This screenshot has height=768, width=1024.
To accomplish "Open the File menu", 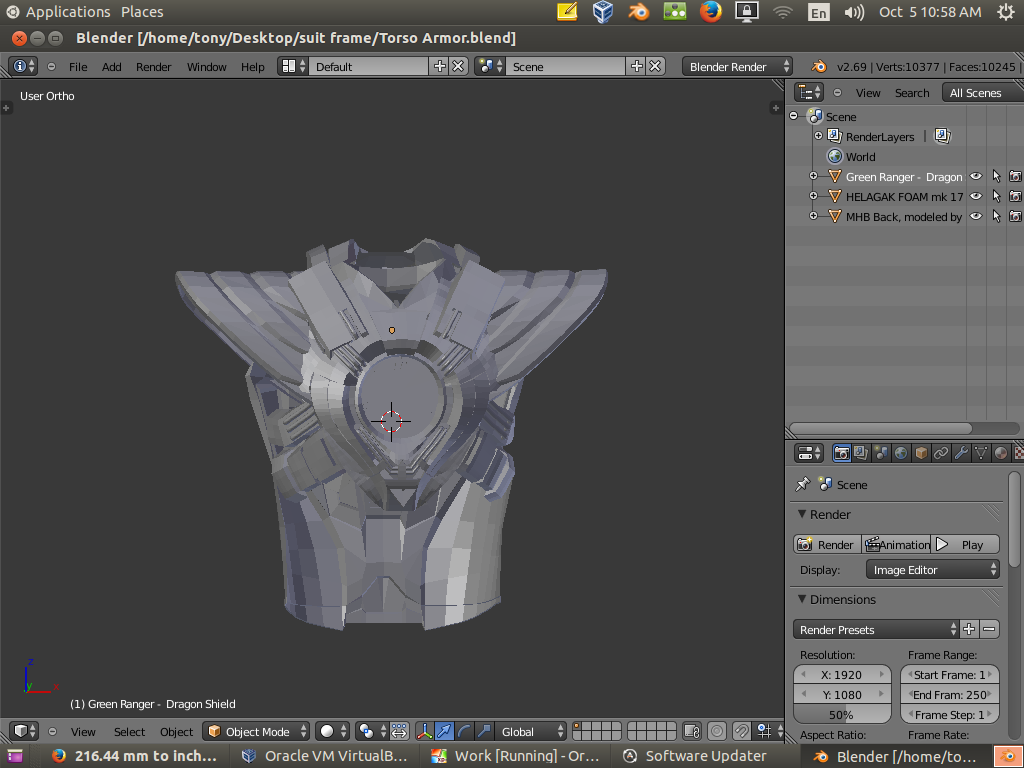I will point(78,67).
